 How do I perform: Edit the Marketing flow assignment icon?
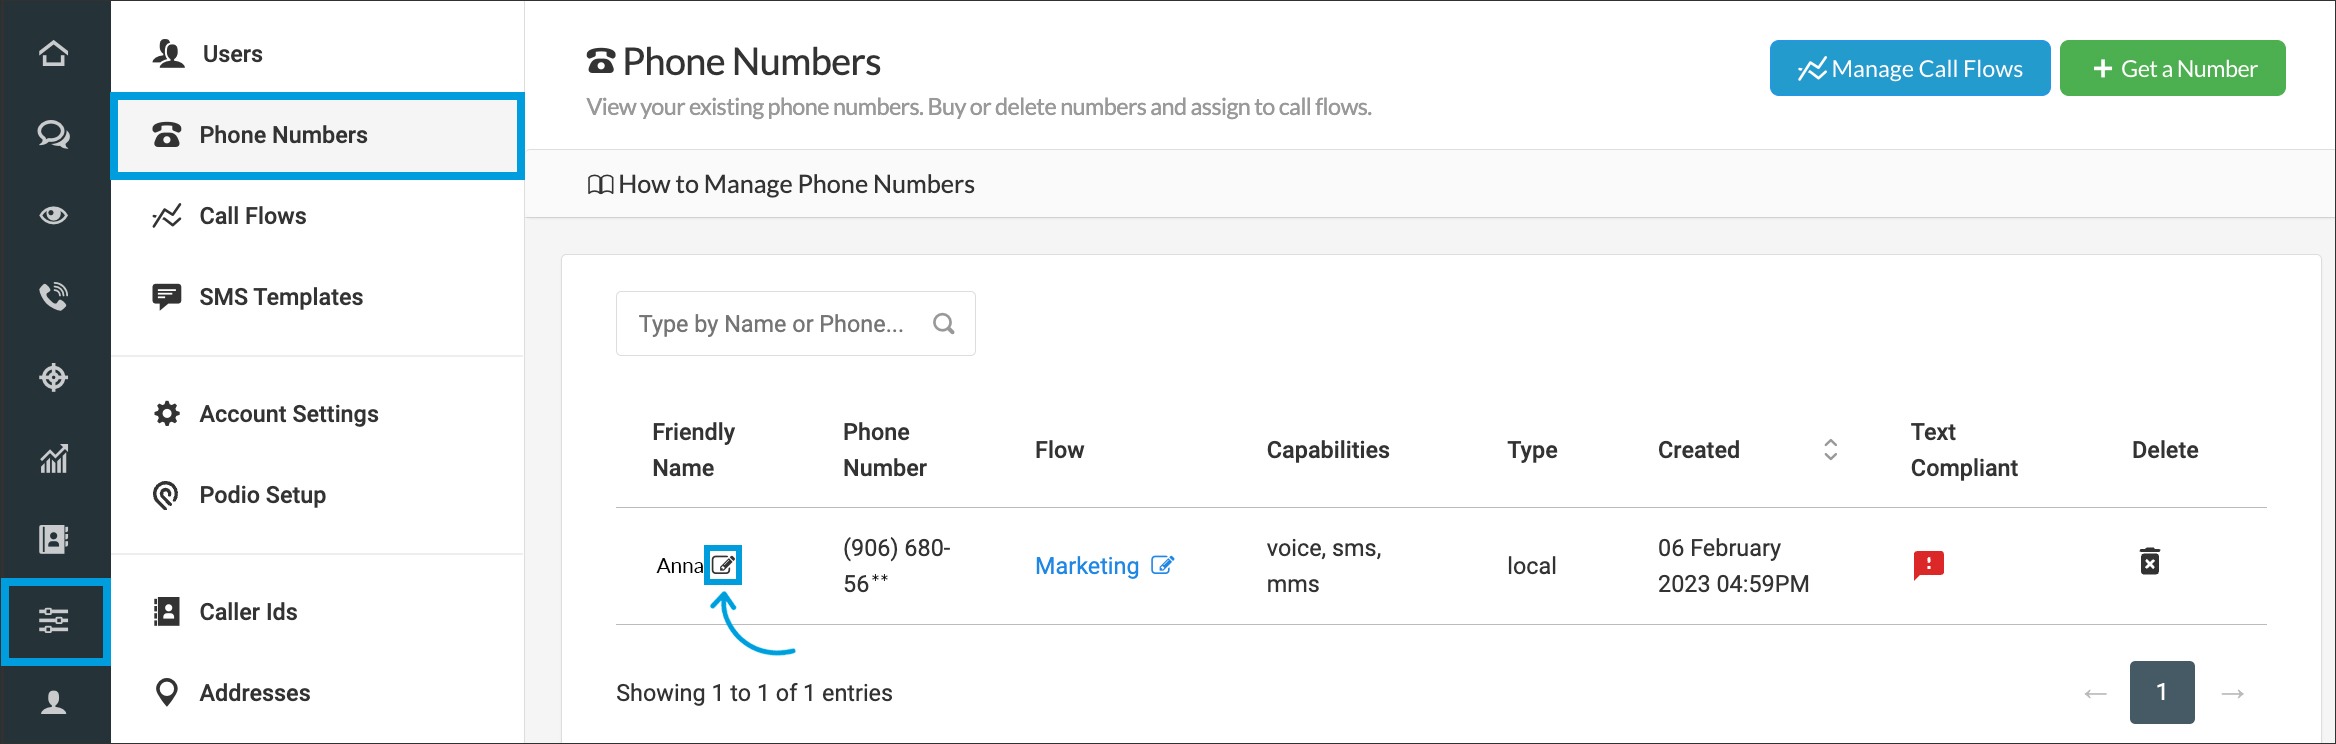coord(1162,565)
